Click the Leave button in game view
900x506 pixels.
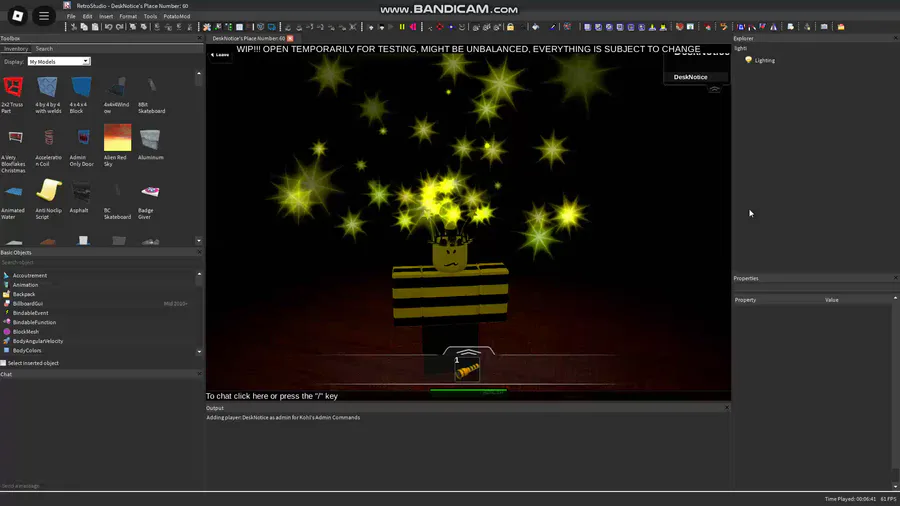pos(220,55)
